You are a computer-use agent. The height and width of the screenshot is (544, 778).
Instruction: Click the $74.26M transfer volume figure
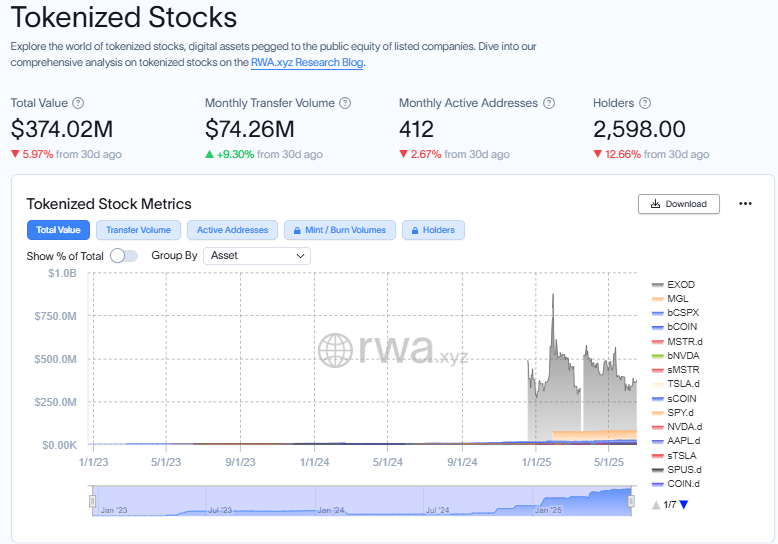(250, 129)
